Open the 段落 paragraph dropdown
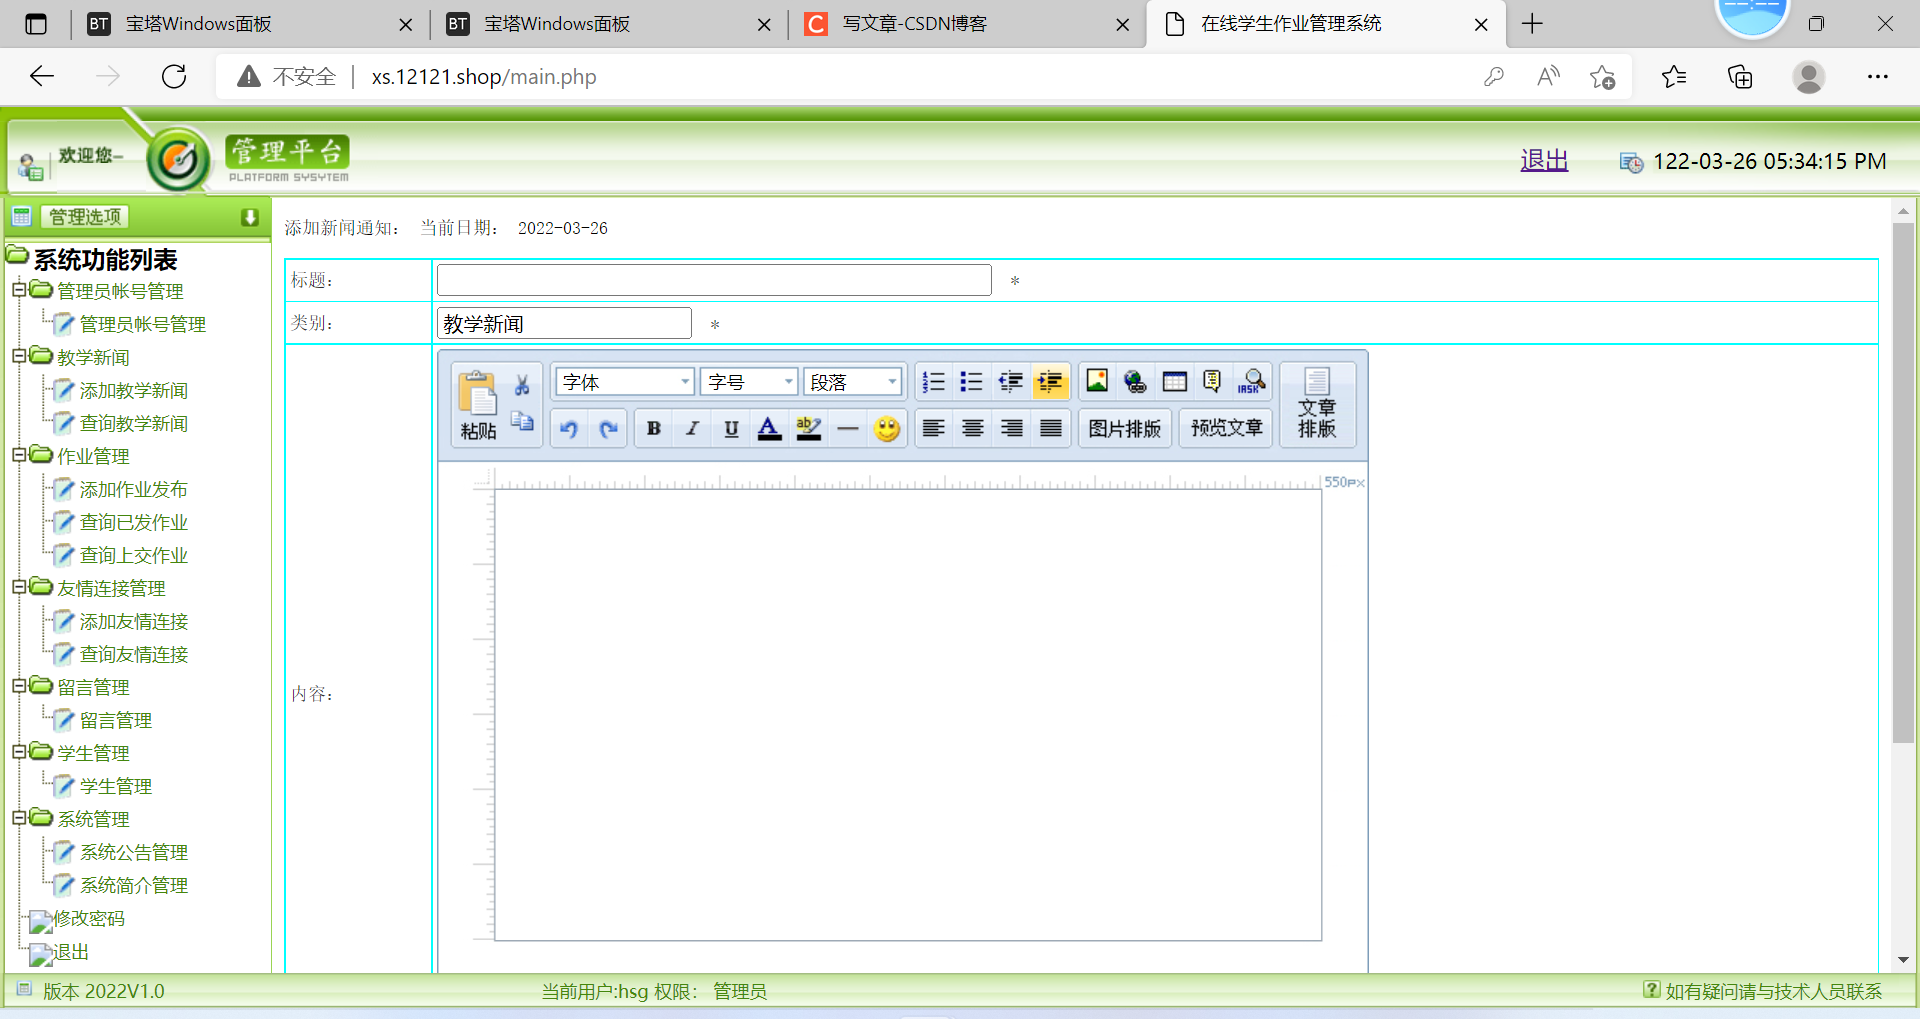 [x=853, y=382]
